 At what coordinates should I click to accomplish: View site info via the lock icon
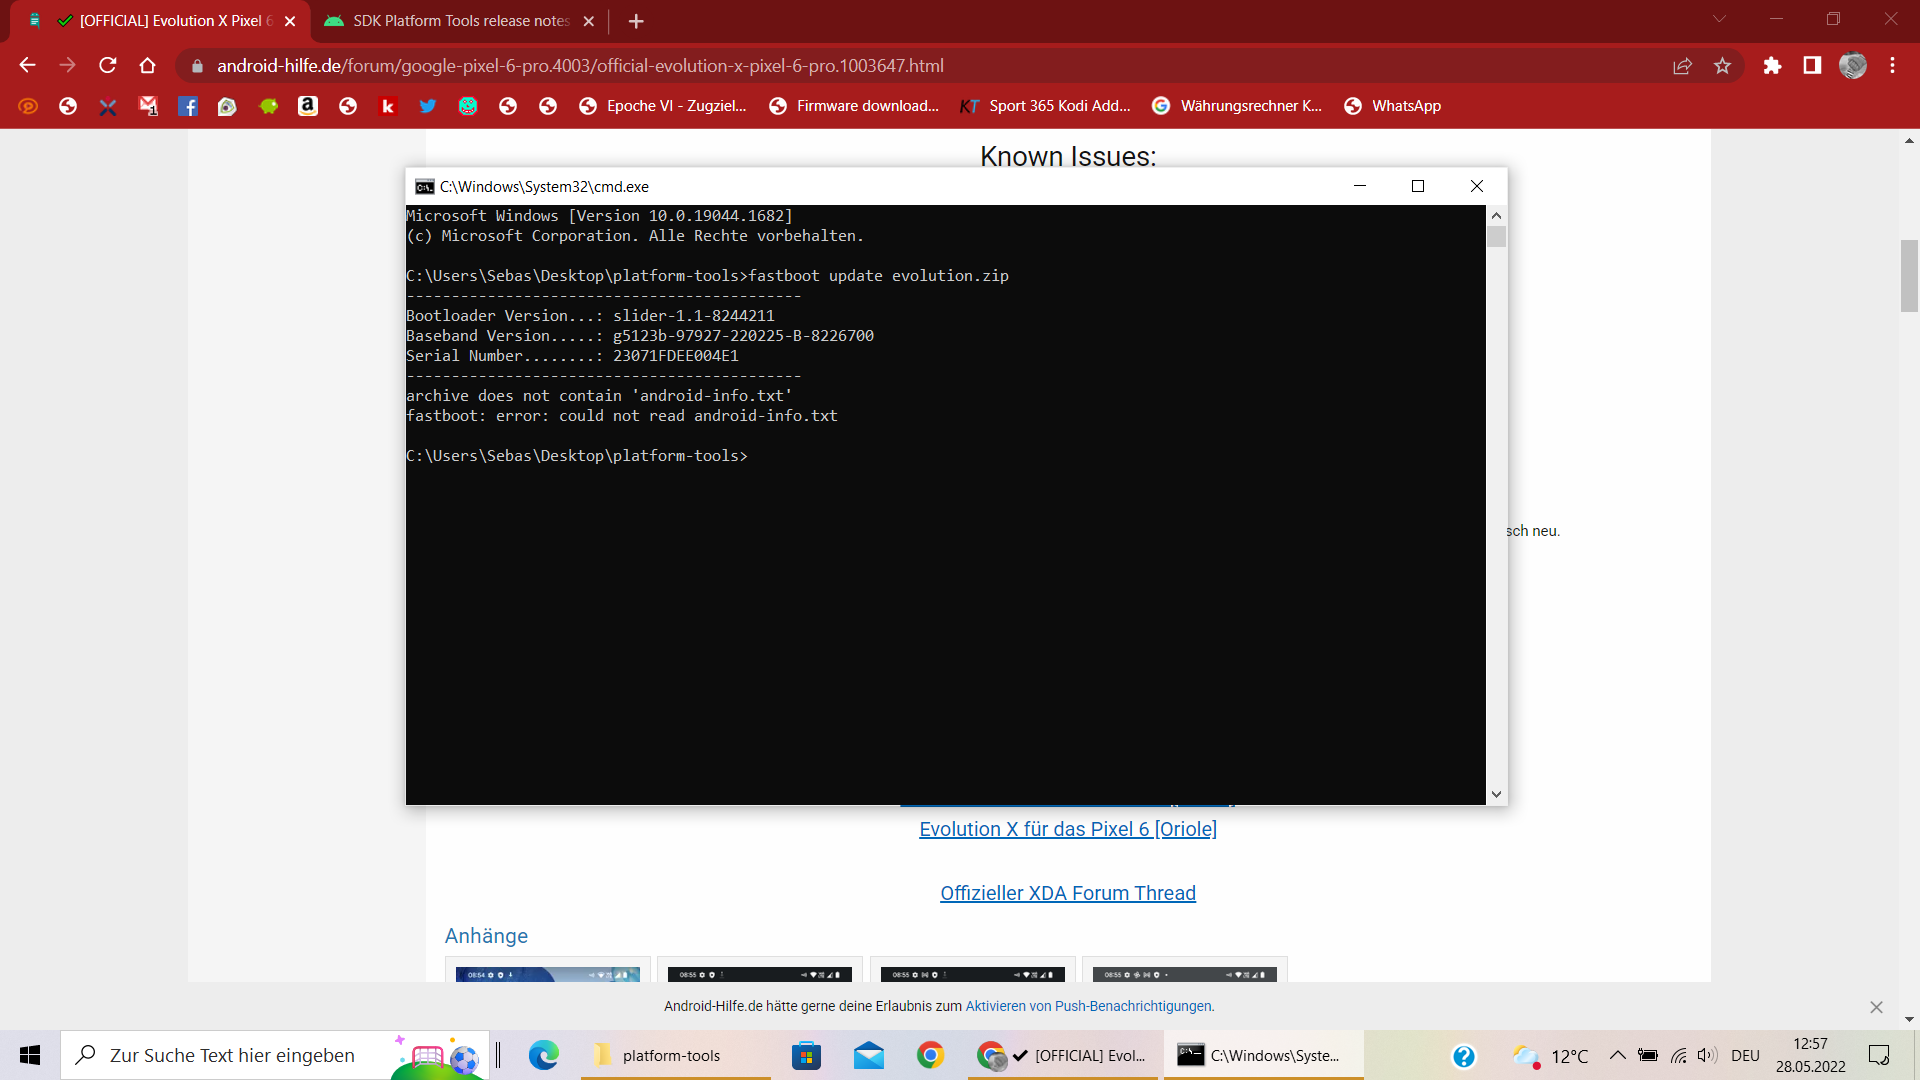coord(197,66)
